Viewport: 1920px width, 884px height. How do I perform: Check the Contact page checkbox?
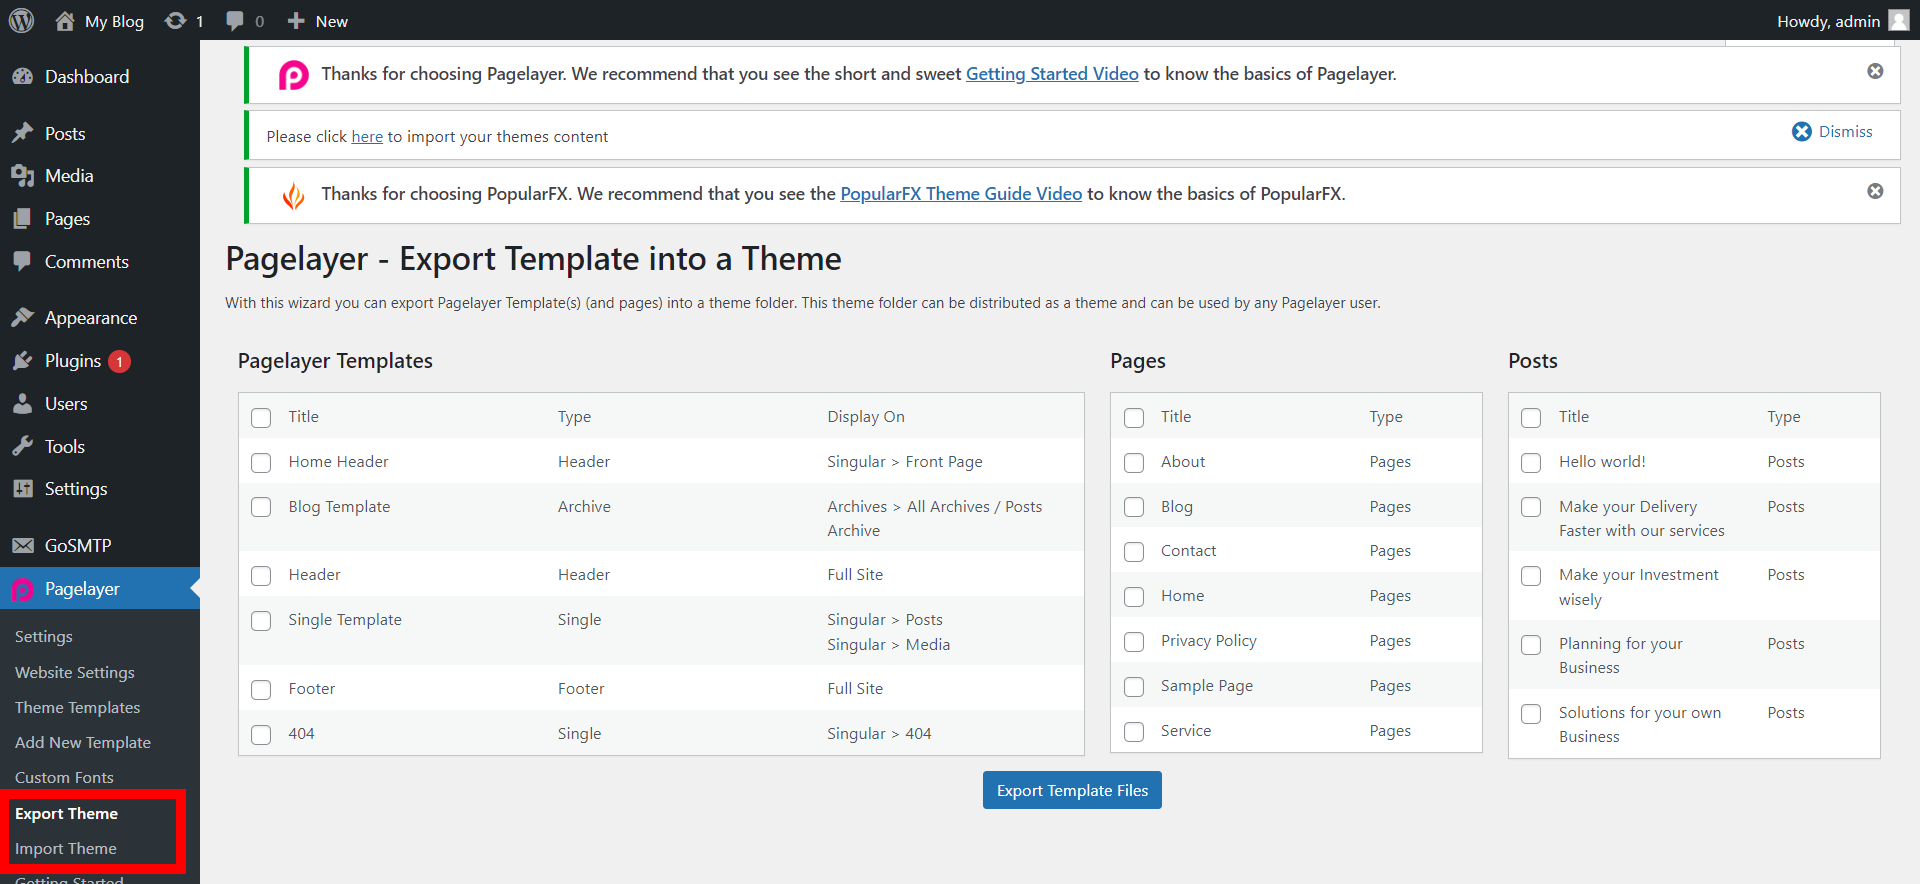point(1134,552)
